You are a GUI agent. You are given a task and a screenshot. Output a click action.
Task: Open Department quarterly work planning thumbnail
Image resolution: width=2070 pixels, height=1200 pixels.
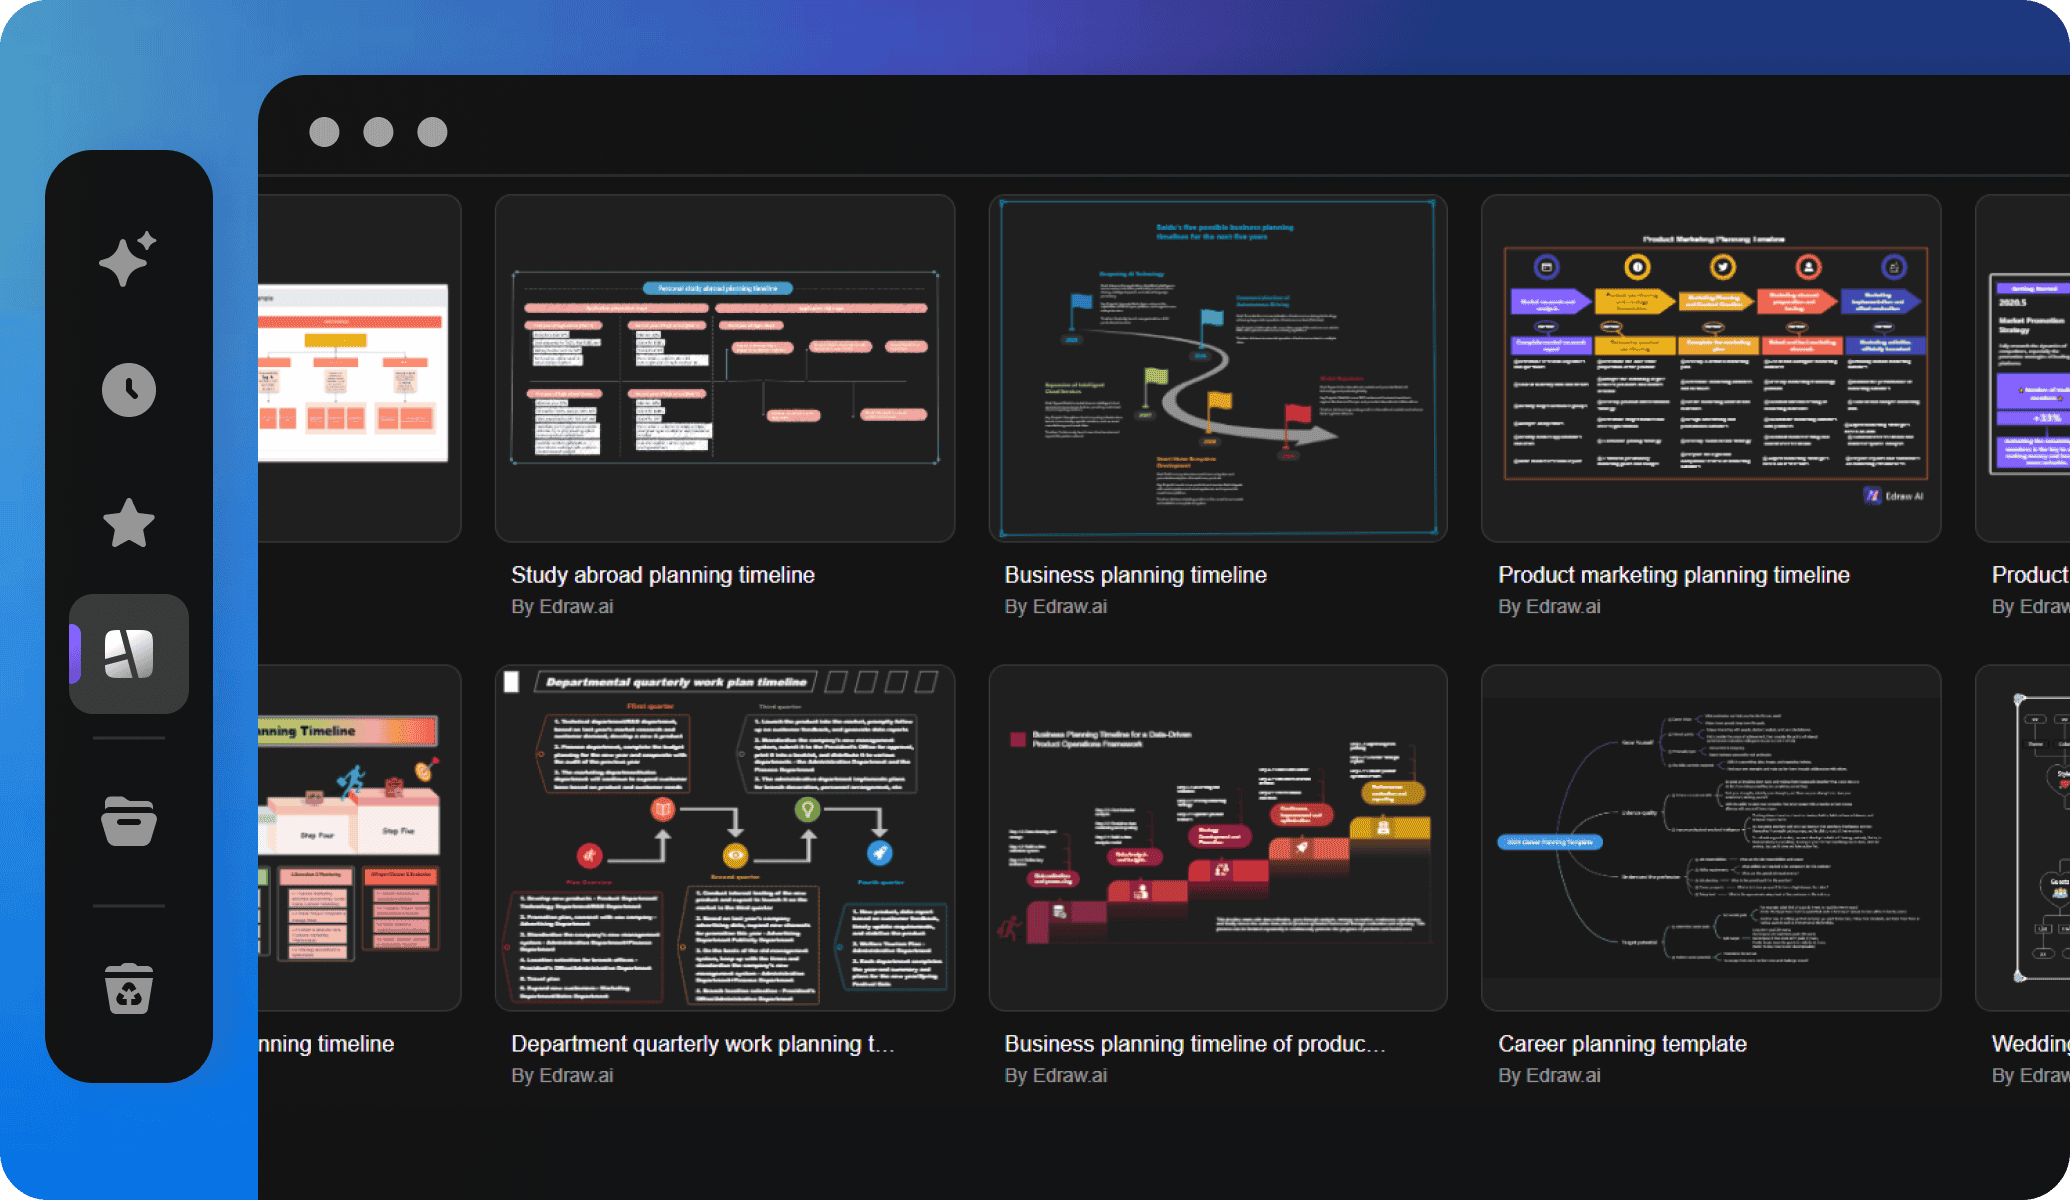[725, 838]
